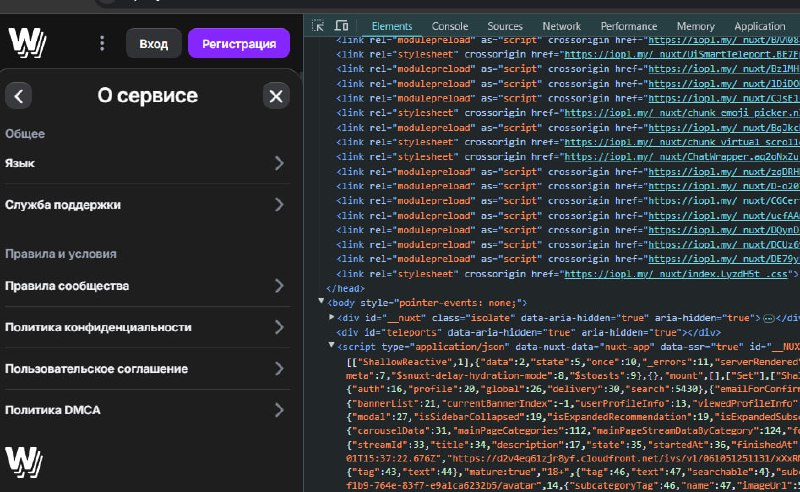Activate the DevTools inspect element picker
The height and width of the screenshot is (492, 800).
point(318,25)
